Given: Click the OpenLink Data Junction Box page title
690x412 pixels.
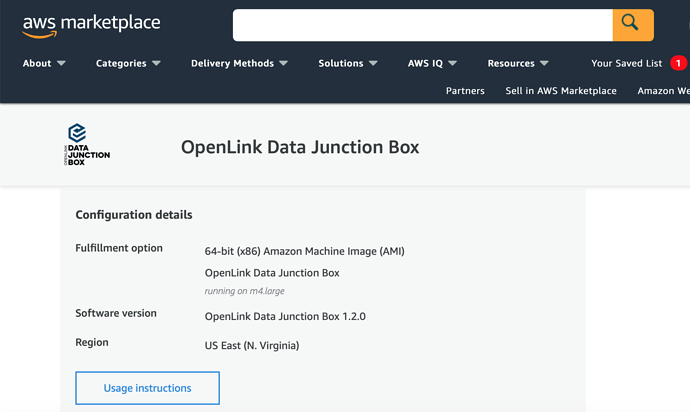Looking at the screenshot, I should [300, 147].
